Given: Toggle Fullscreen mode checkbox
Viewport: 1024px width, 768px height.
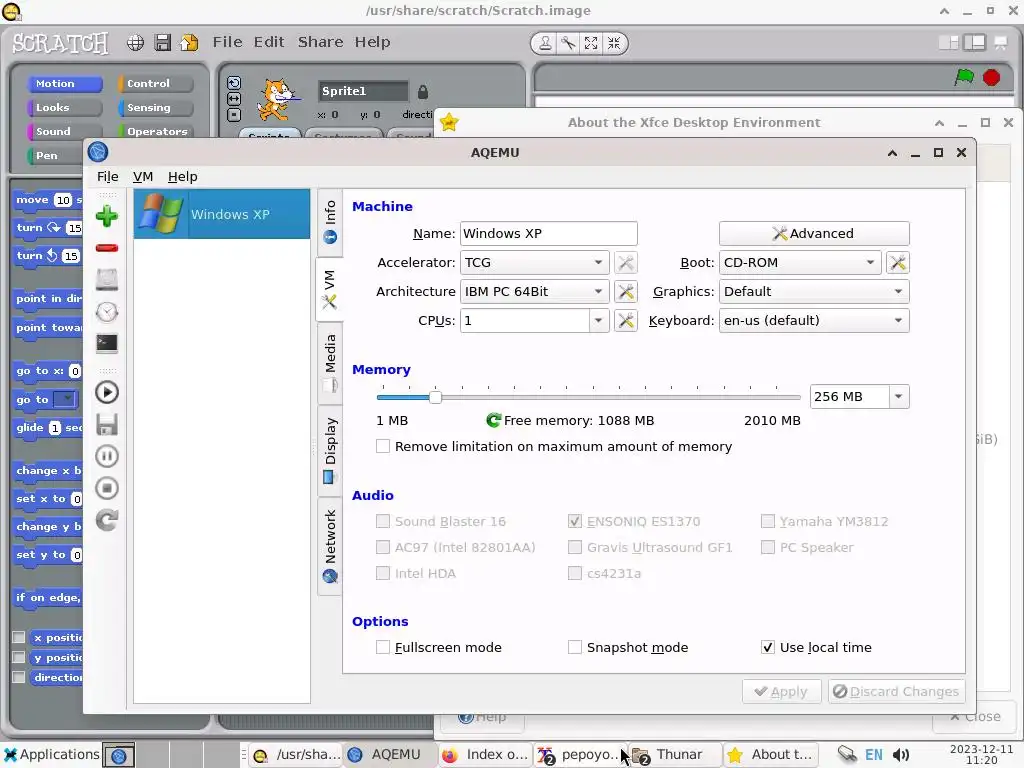Looking at the screenshot, I should [383, 647].
